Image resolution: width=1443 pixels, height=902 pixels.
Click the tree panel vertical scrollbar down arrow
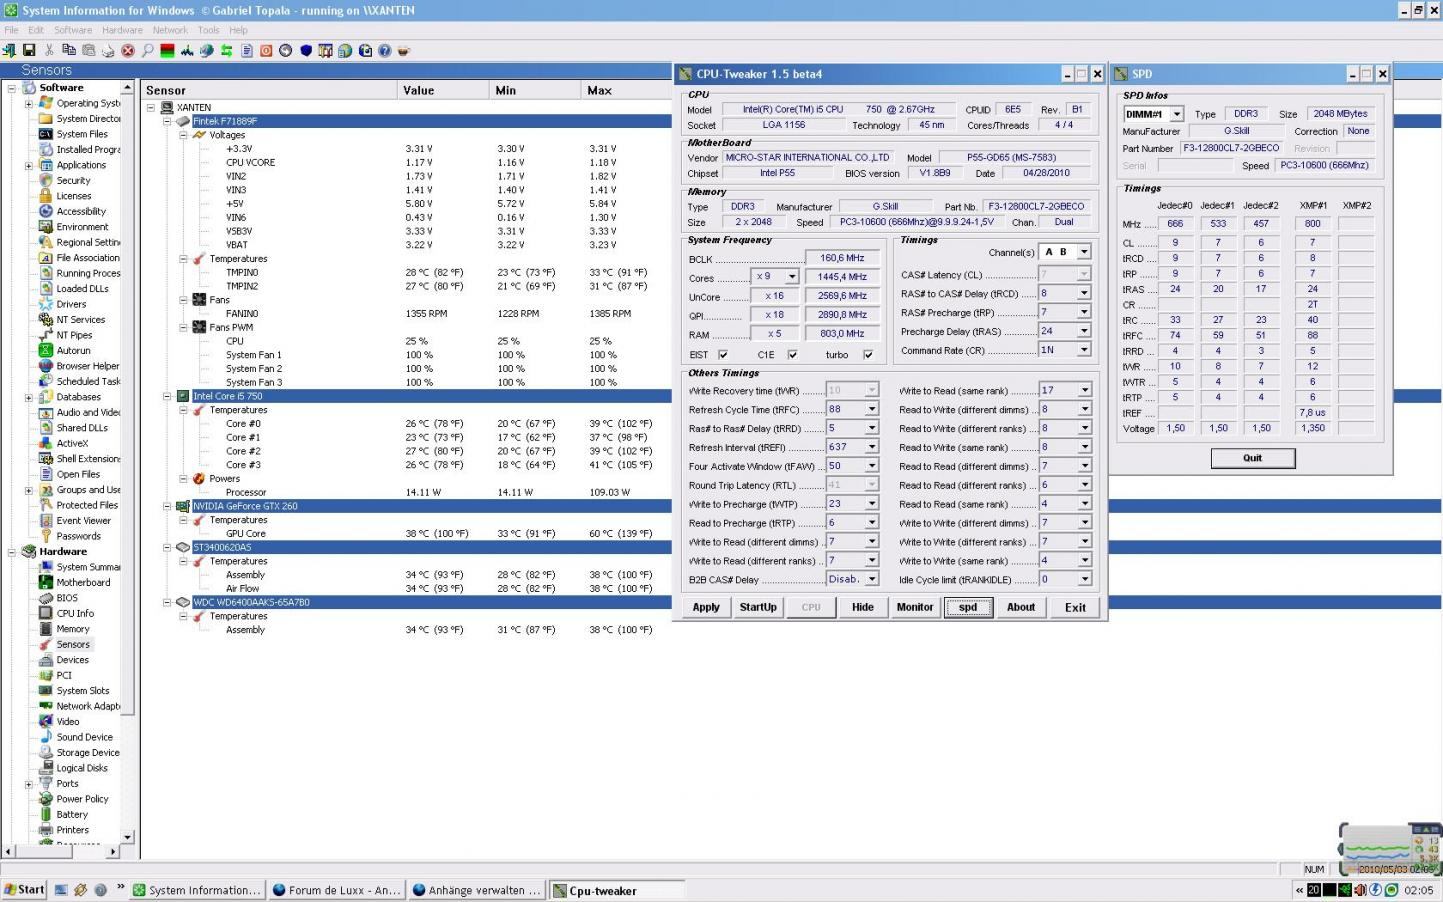pyautogui.click(x=127, y=837)
